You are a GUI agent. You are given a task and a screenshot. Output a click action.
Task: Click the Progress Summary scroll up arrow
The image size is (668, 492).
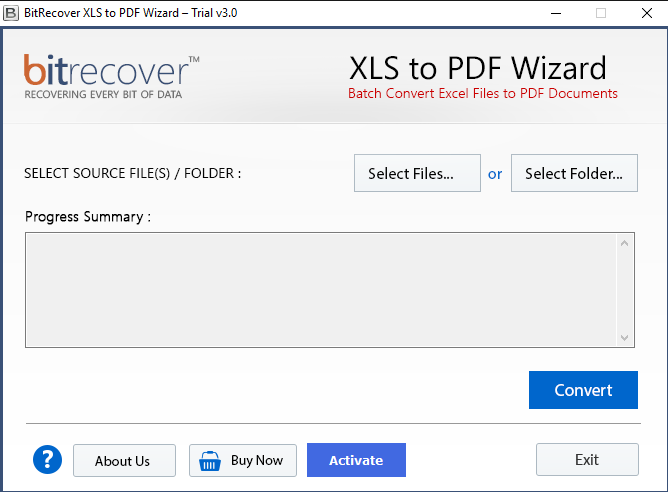point(625,243)
